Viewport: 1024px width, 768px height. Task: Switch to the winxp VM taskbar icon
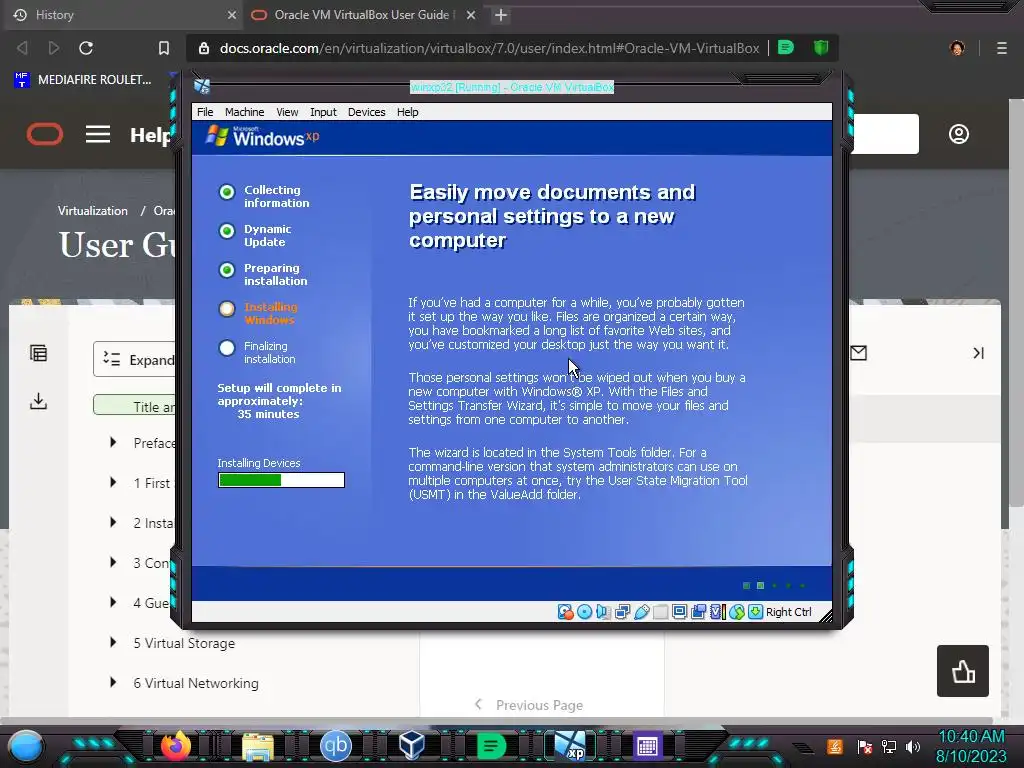point(570,746)
